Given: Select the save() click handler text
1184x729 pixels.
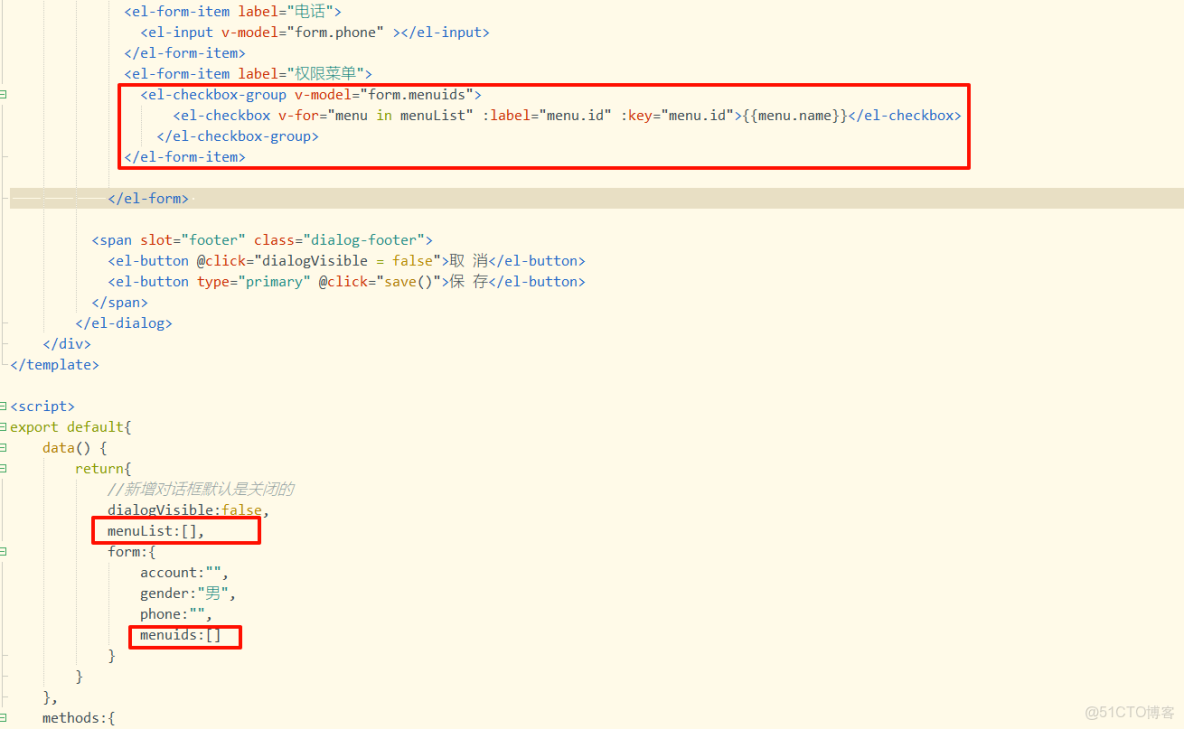Looking at the screenshot, I should [400, 281].
